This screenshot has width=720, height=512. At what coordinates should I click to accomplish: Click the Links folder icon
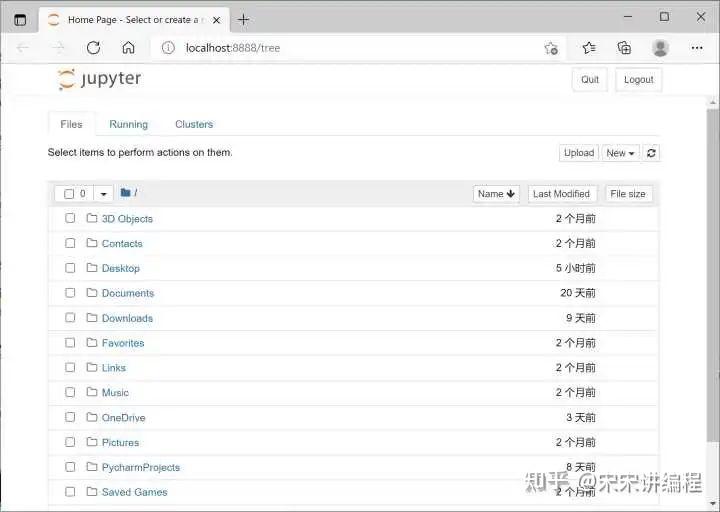[x=92, y=367]
